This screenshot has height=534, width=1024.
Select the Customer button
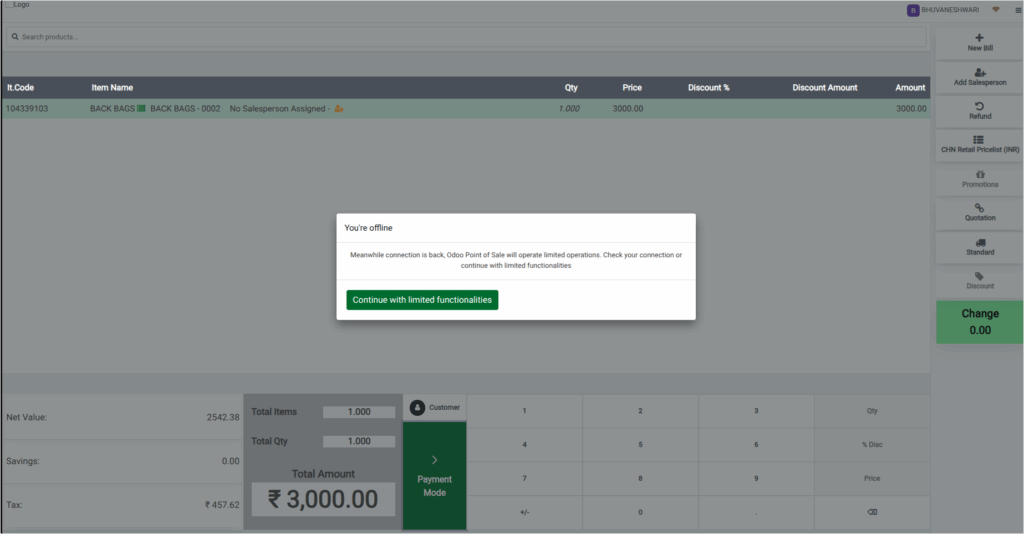click(x=435, y=407)
